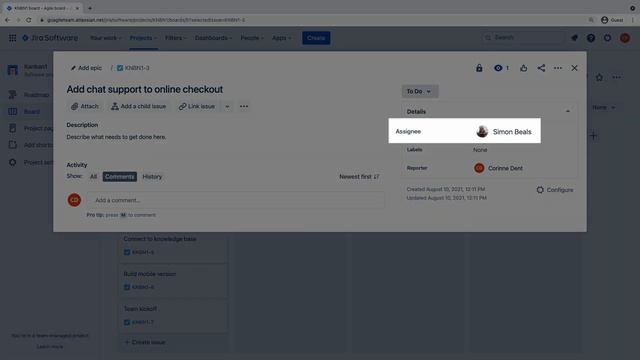Image resolution: width=640 pixels, height=360 pixels.
Task: Click the Kanban1 project avatar icon
Action: click(13, 70)
